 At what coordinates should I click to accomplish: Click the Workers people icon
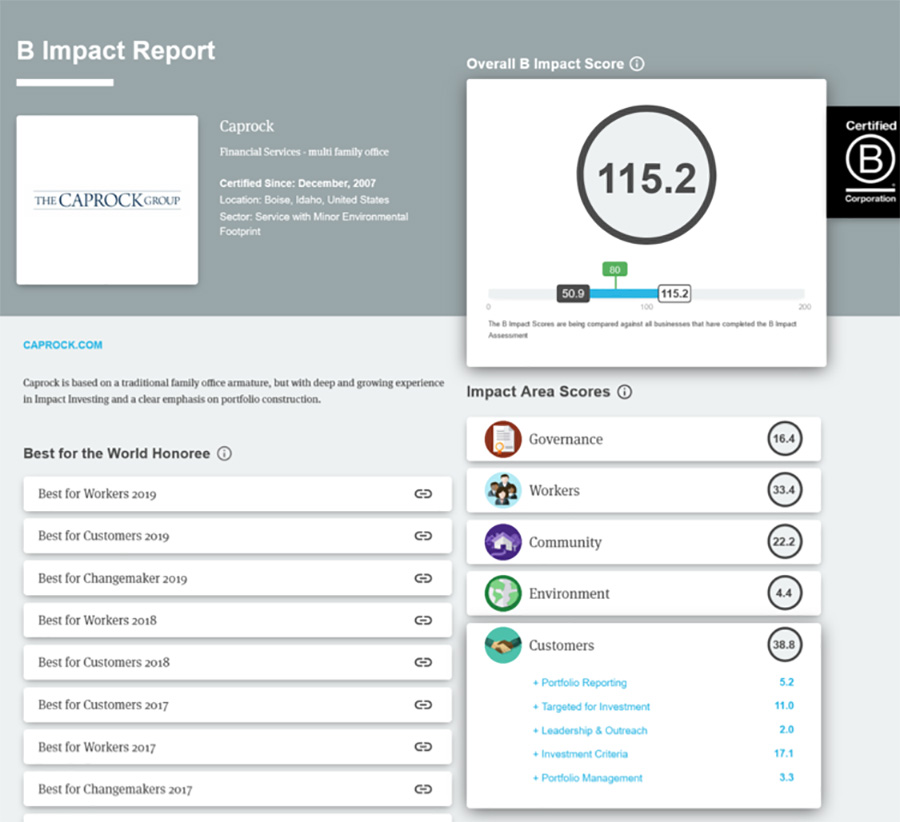(503, 490)
